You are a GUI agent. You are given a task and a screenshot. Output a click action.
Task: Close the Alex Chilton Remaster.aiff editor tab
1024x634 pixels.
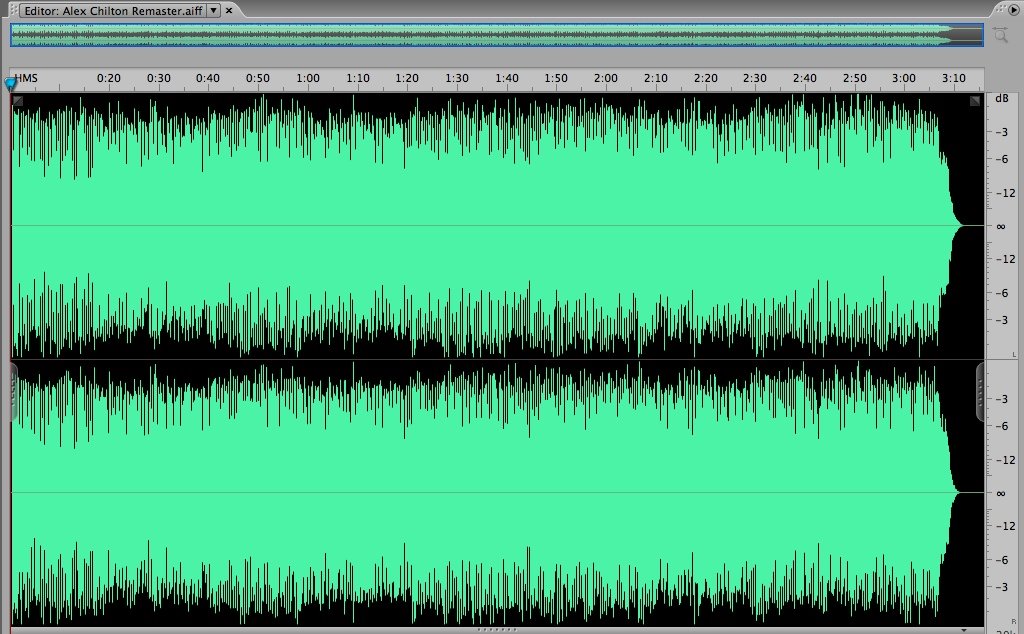coord(229,10)
